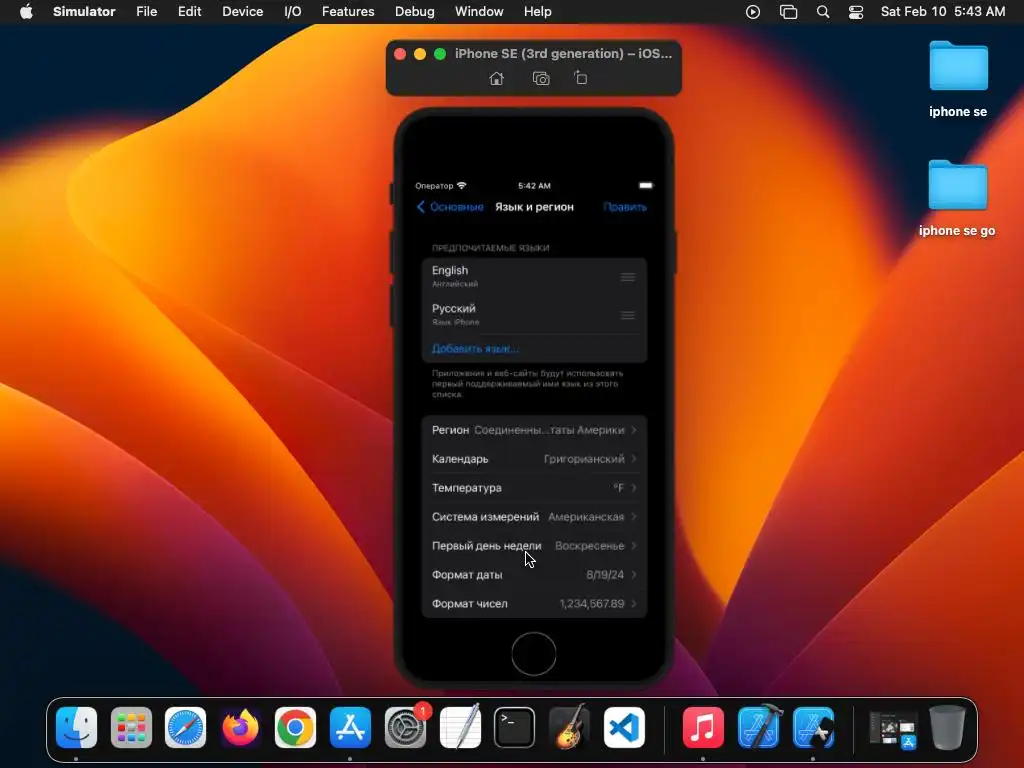Open Finder from the Dock
Screen dimensions: 1024x768
pyautogui.click(x=76, y=727)
